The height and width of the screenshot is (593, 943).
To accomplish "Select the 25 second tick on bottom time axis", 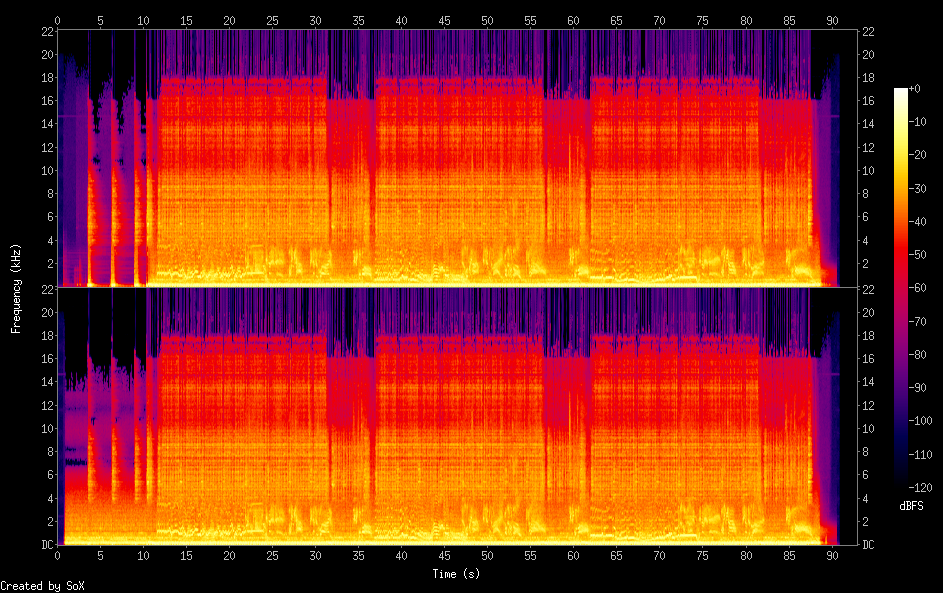I will (x=272, y=555).
